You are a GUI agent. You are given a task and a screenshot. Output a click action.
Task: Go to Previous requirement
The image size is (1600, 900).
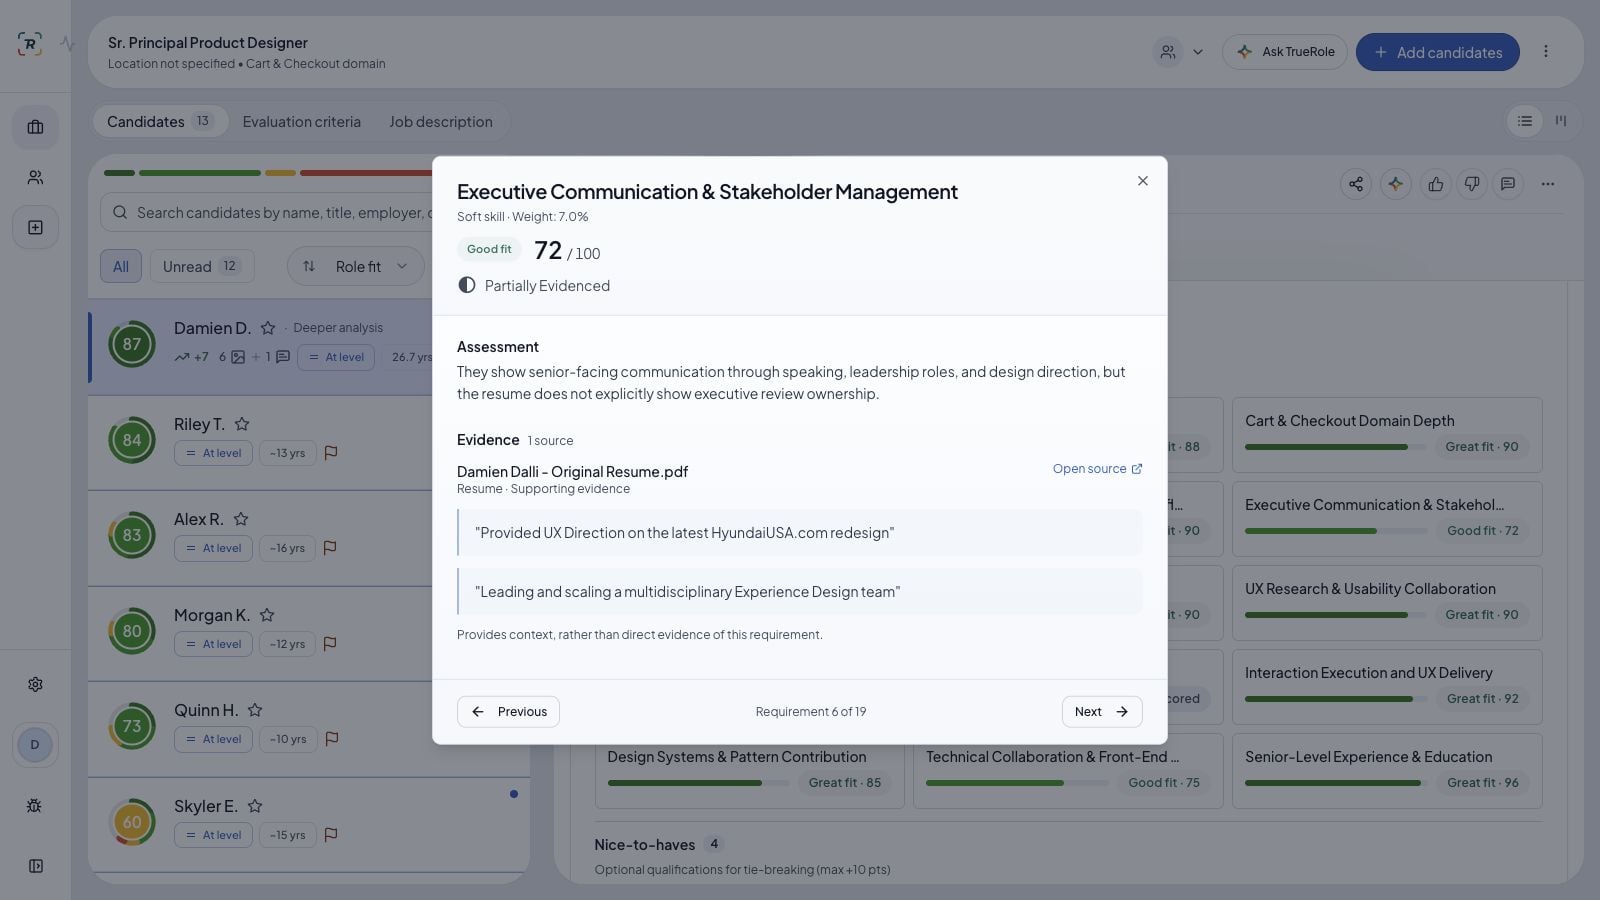pos(508,712)
